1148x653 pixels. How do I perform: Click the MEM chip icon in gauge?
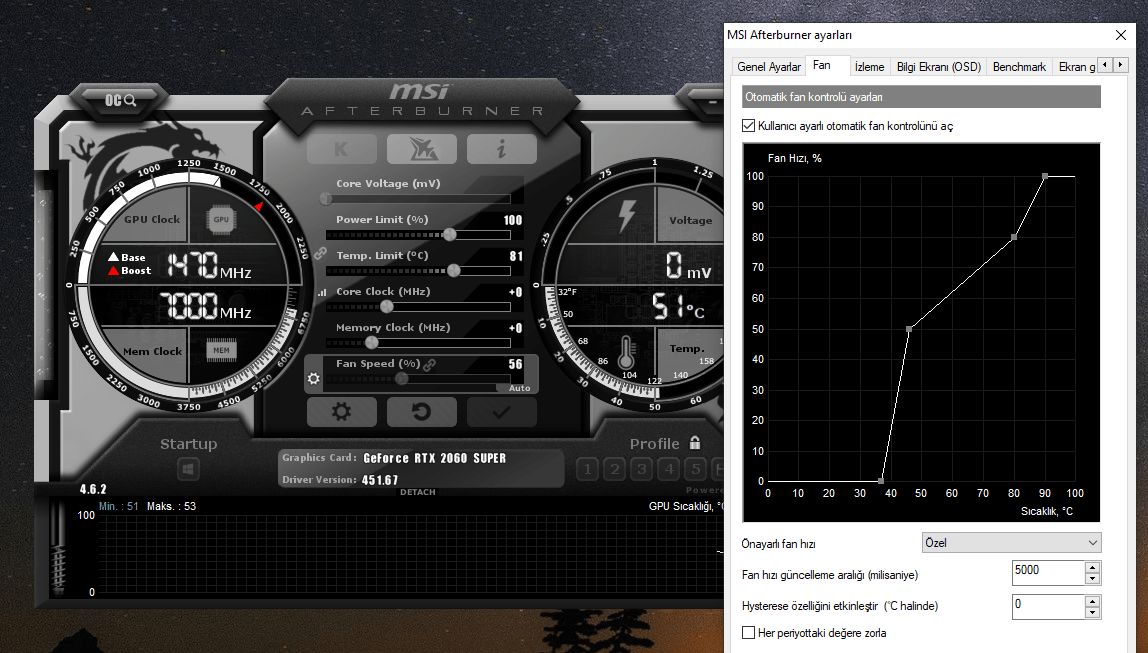coord(221,351)
